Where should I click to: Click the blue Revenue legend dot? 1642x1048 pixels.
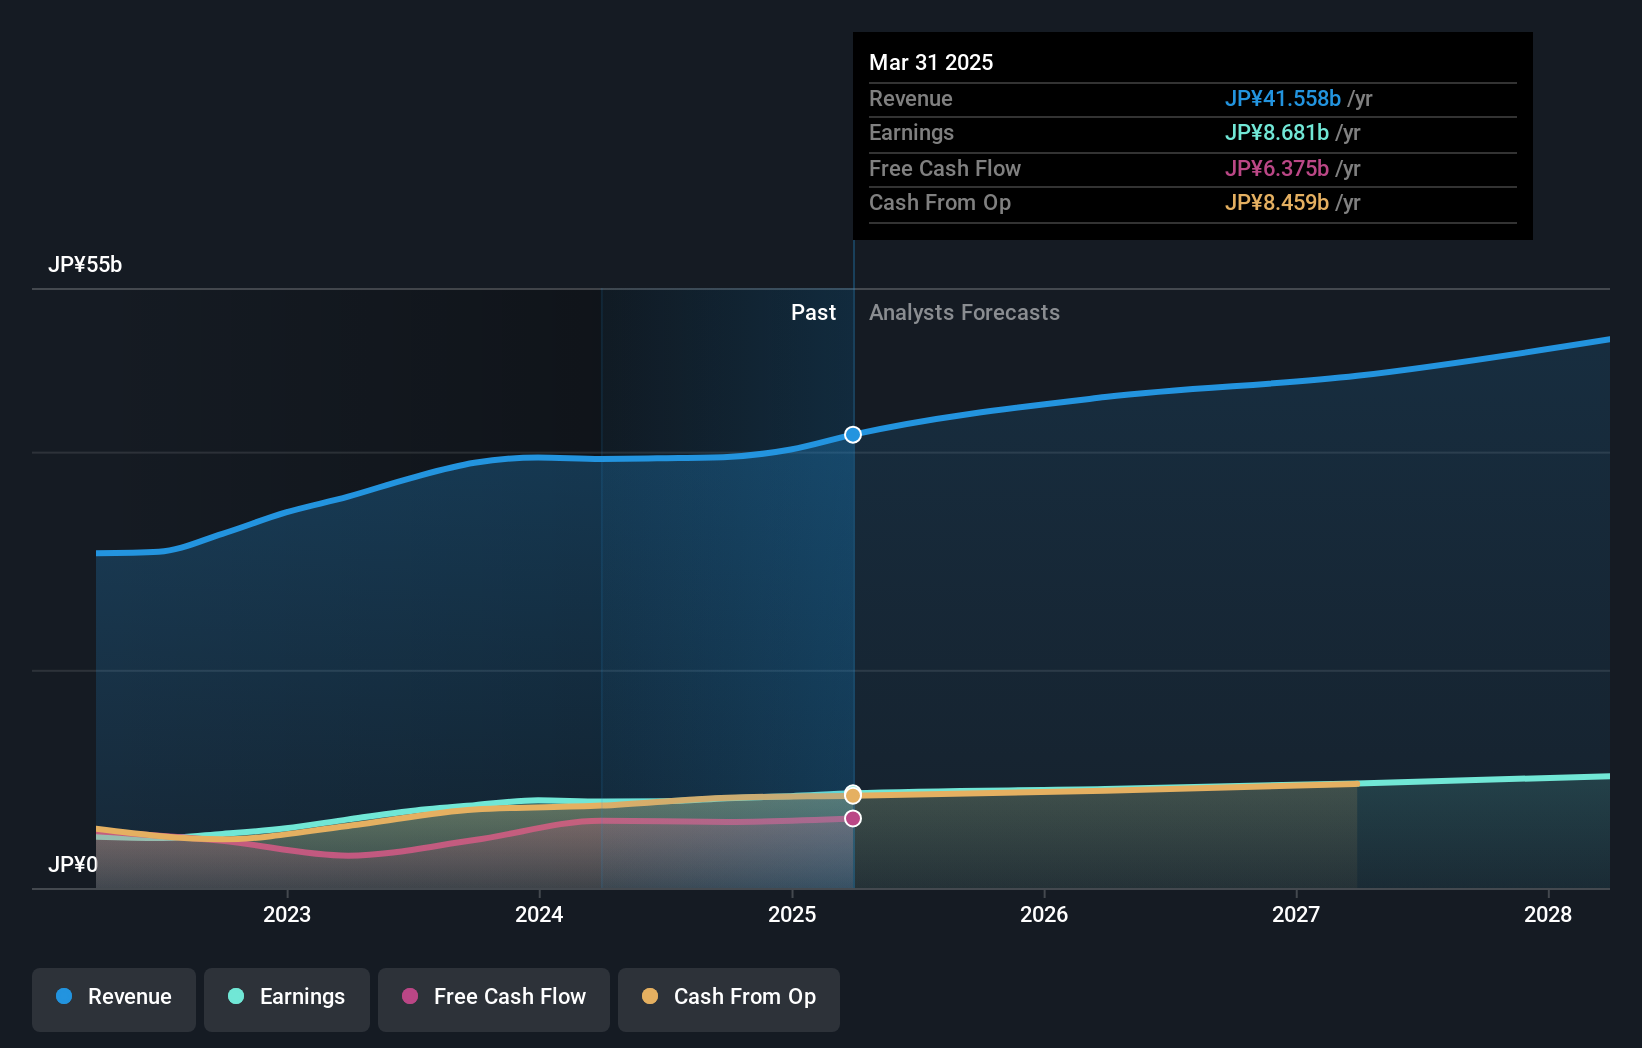point(64,996)
